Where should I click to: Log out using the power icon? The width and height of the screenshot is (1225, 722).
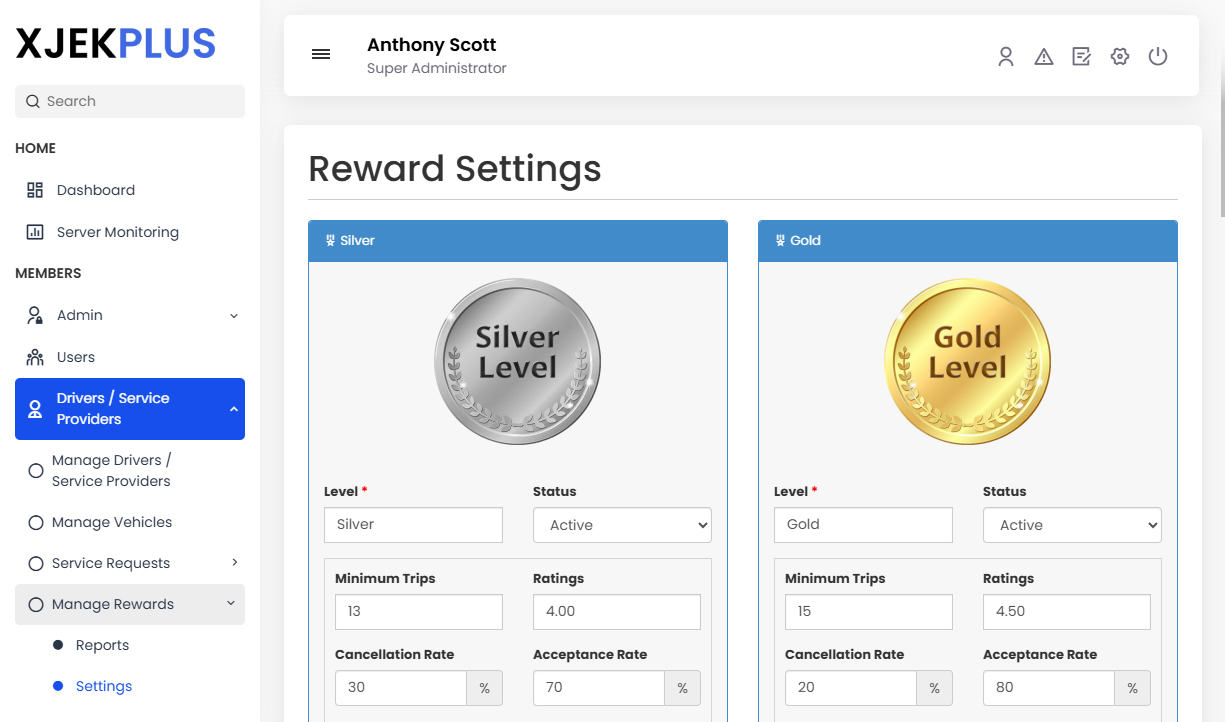pos(1157,57)
